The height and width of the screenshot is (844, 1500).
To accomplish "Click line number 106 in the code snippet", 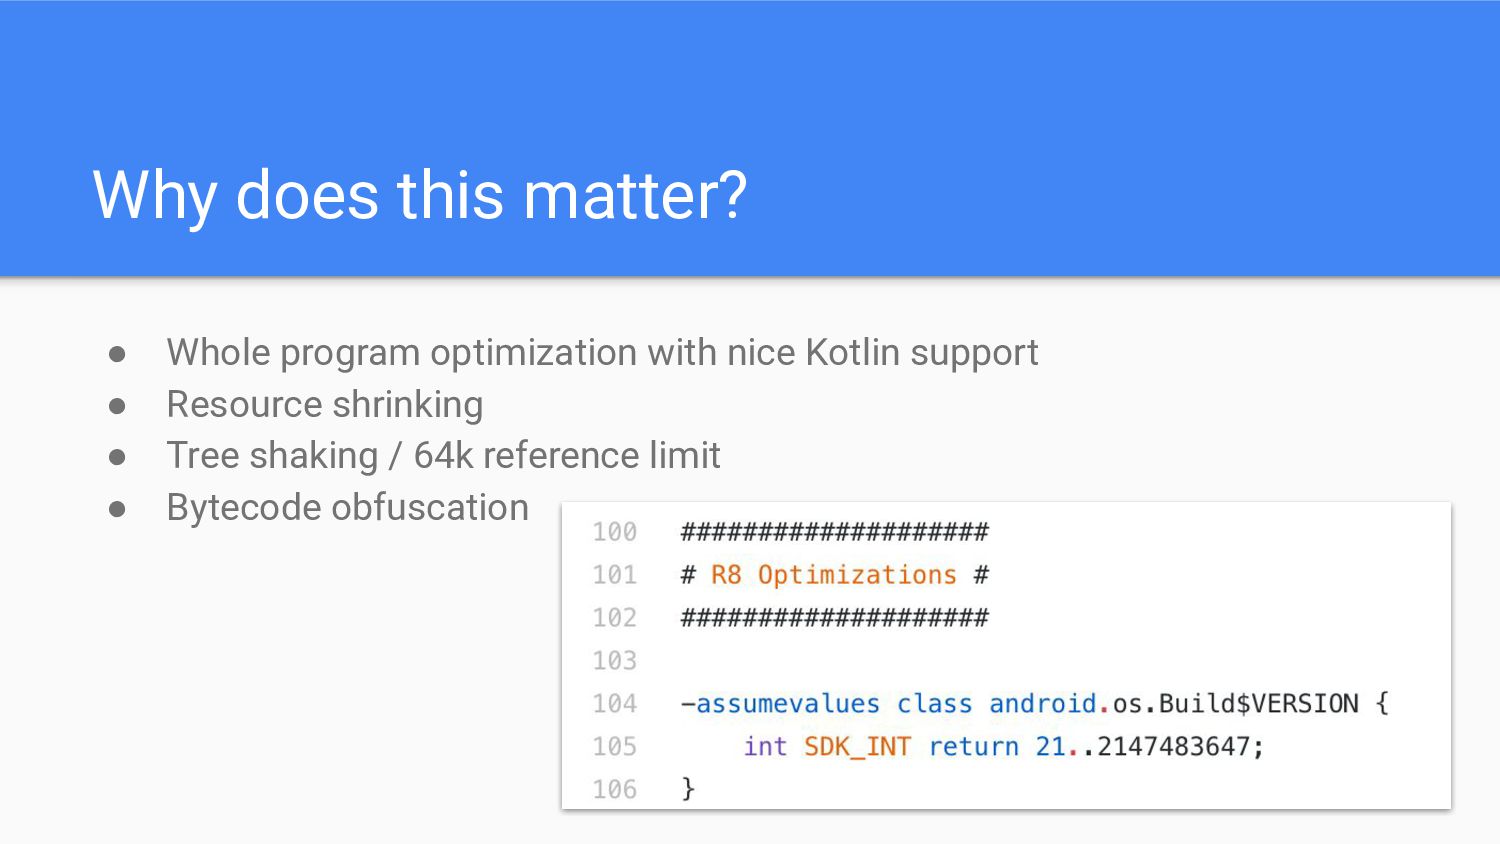I will pos(614,790).
